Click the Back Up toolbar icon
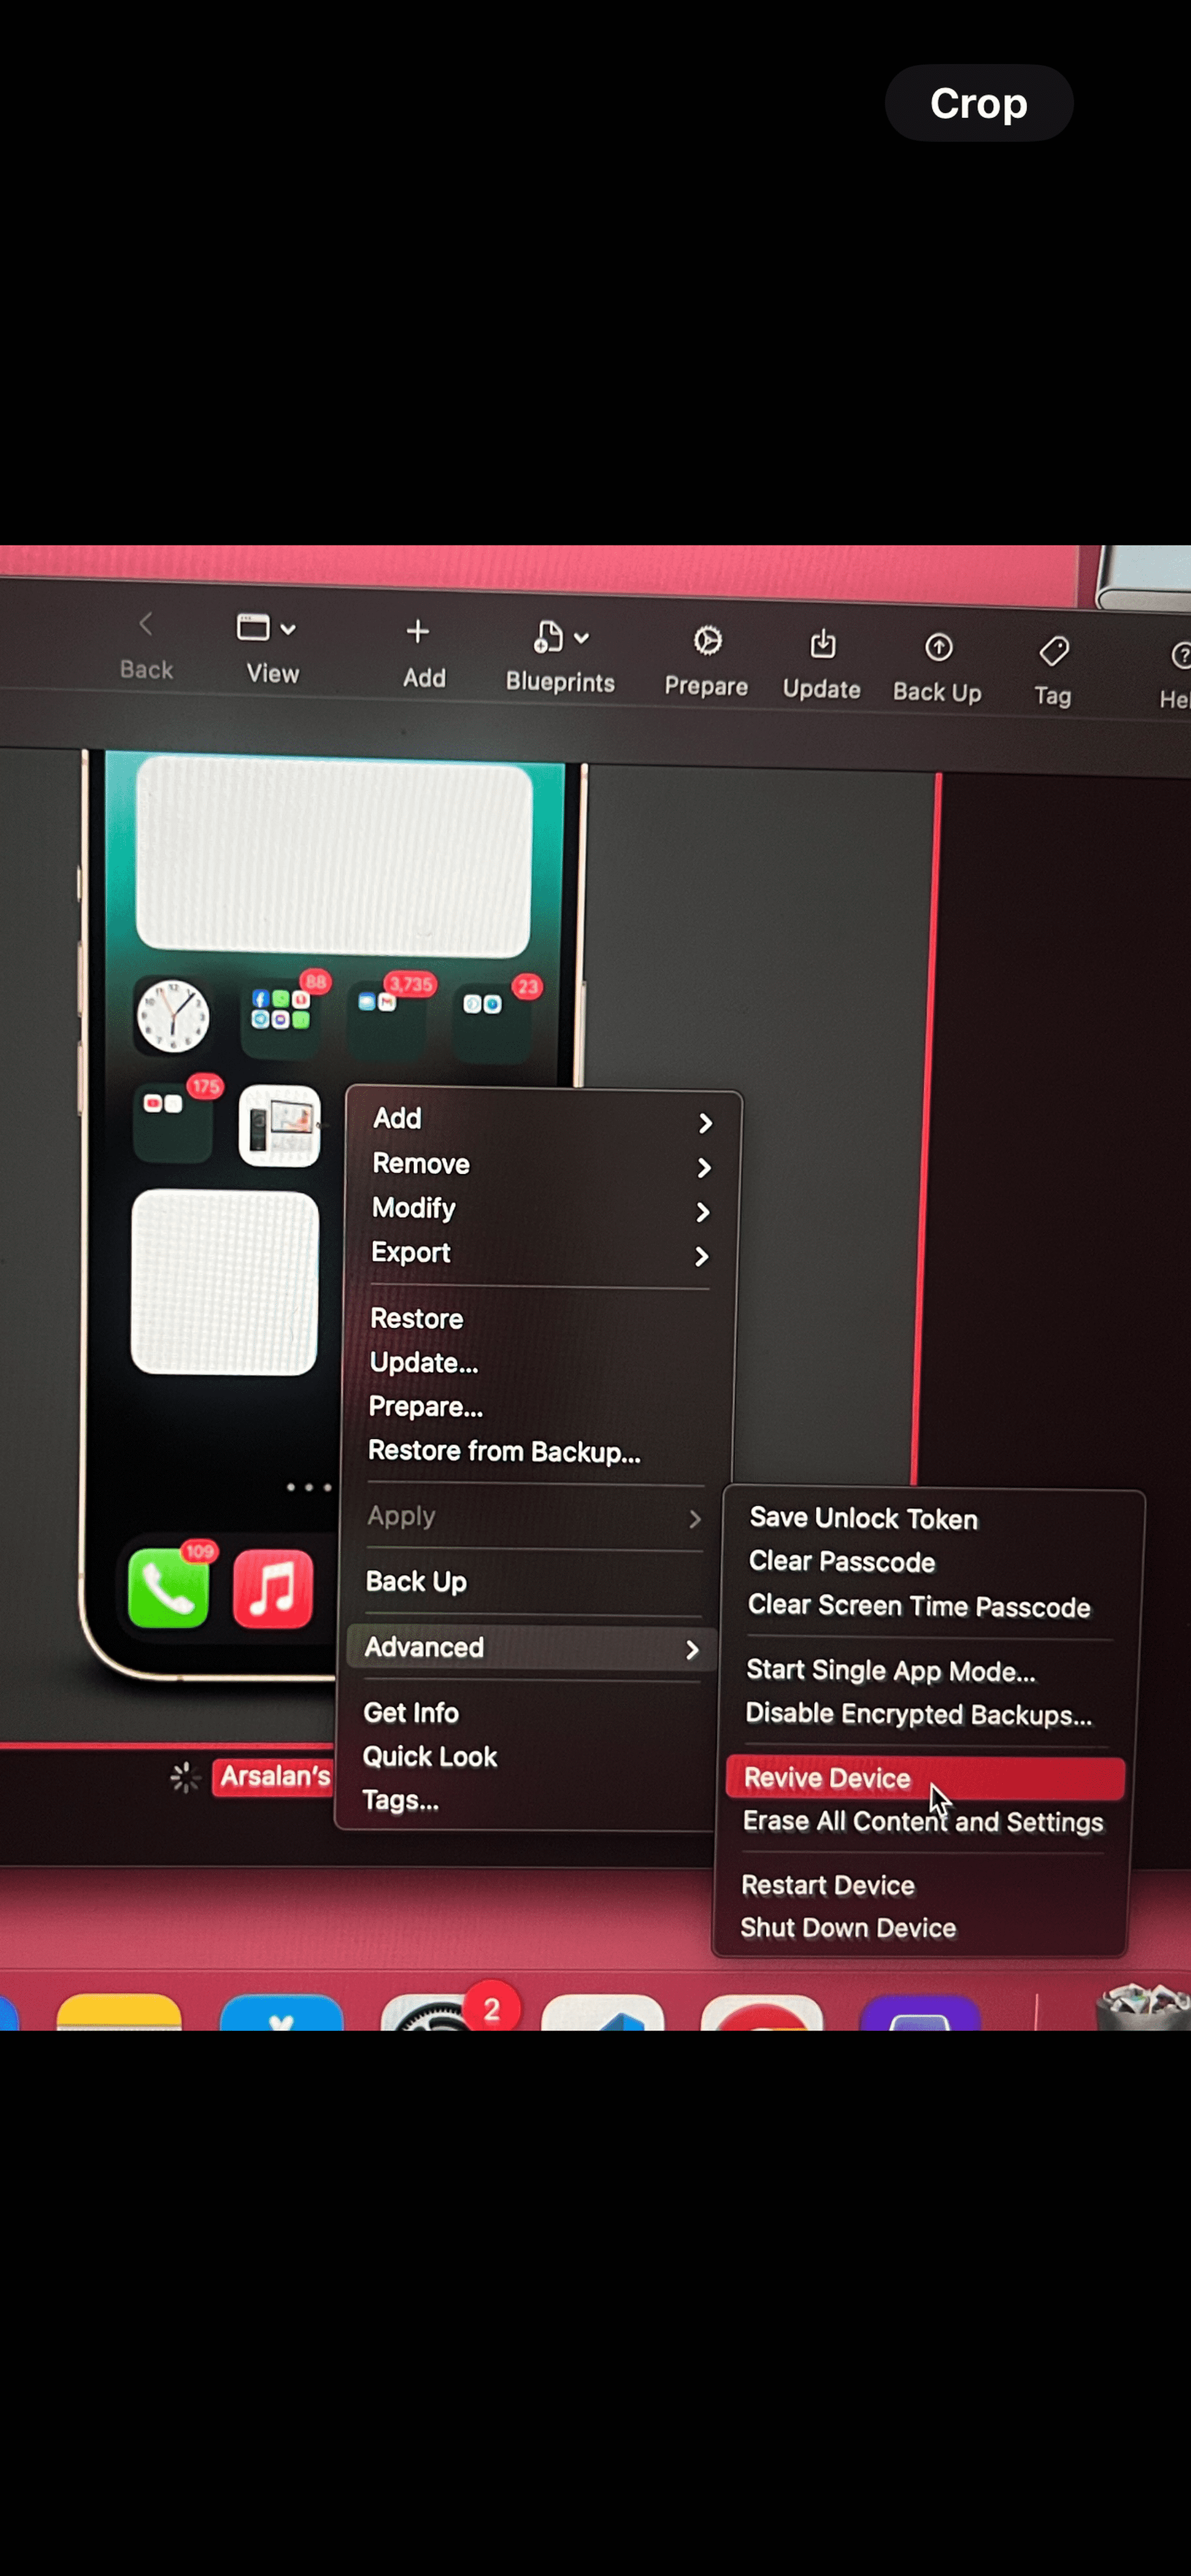The width and height of the screenshot is (1191, 2576). (937, 648)
